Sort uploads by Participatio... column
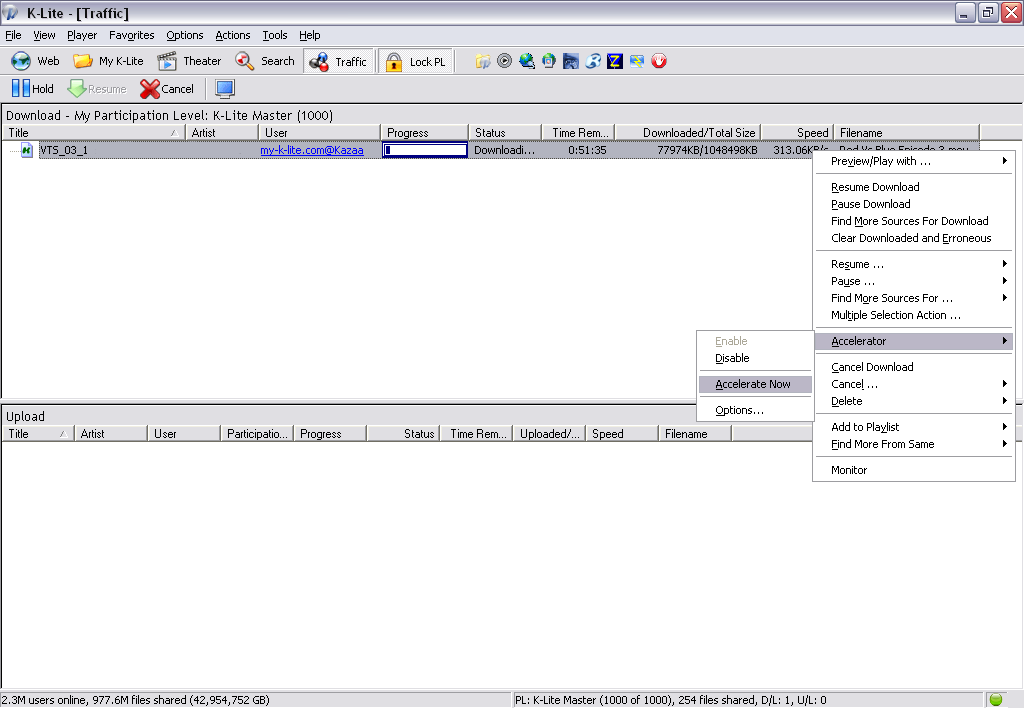Screen dimensions: 1024x708 point(257,434)
